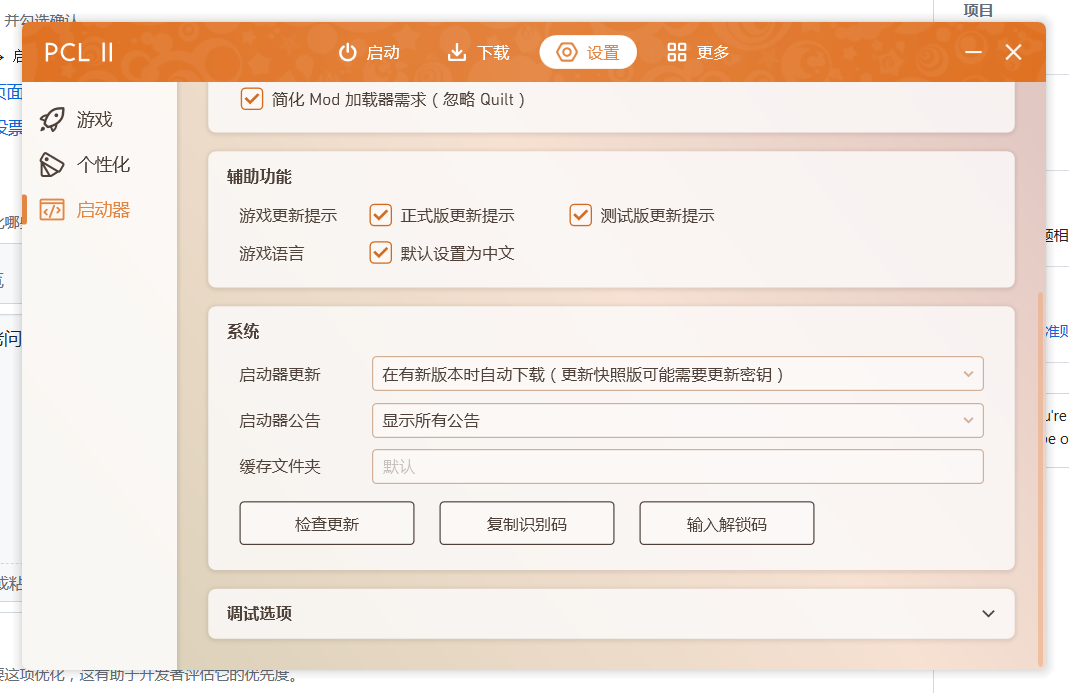The height and width of the screenshot is (693, 1069).
Task: Toggle 测试版更新提示 off
Action: (580, 215)
